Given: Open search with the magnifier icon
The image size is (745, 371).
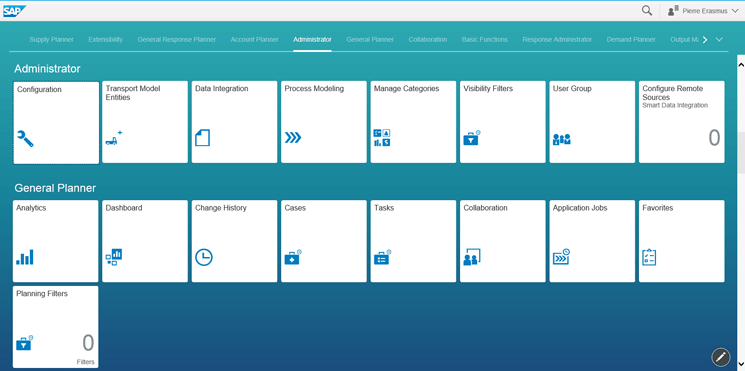Looking at the screenshot, I should (x=647, y=10).
